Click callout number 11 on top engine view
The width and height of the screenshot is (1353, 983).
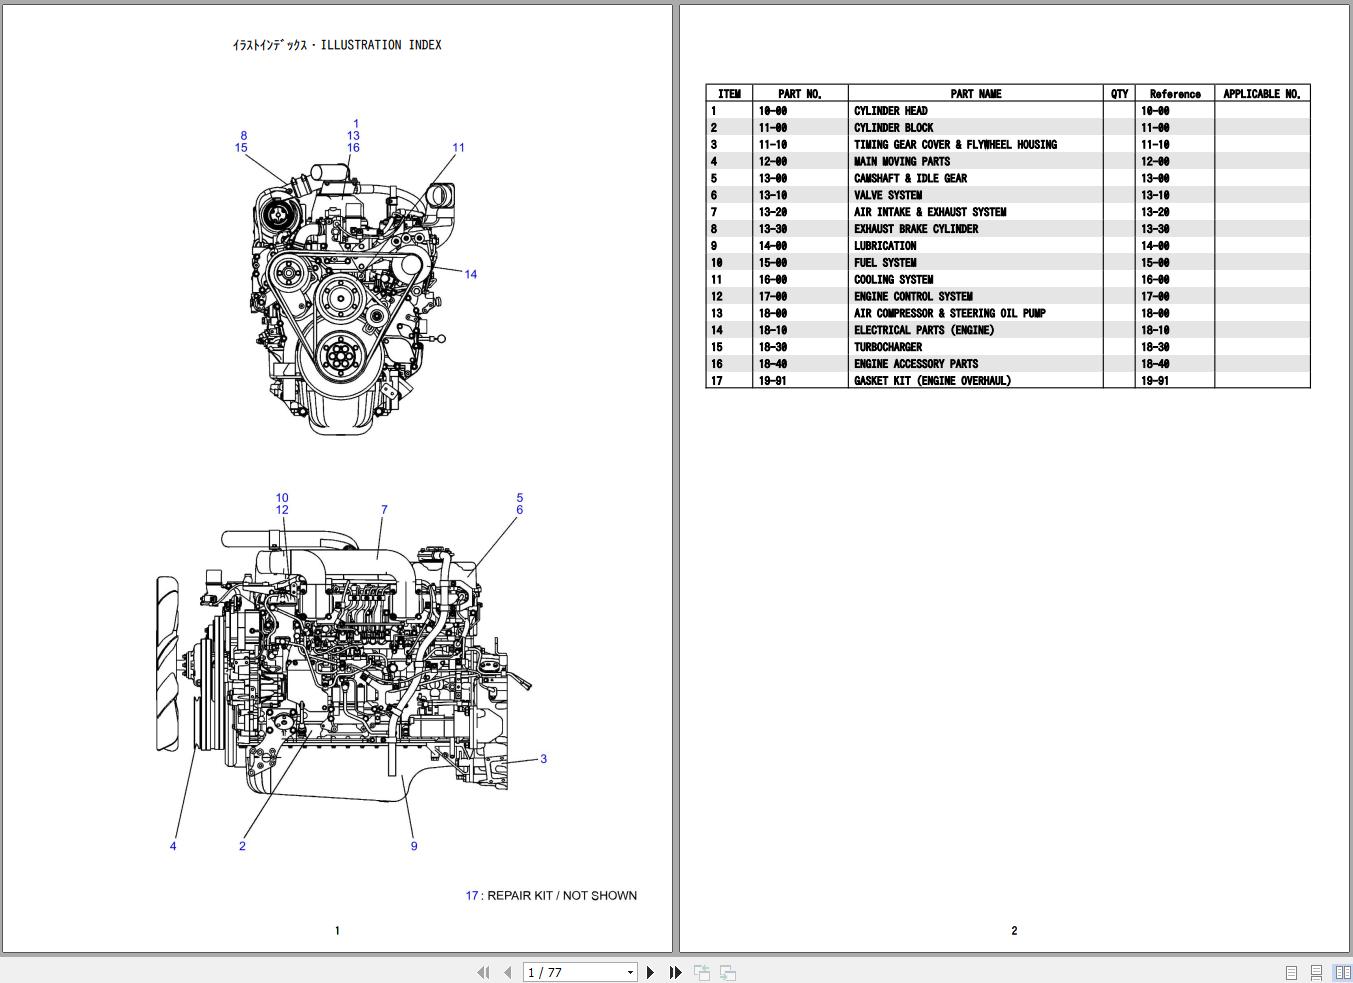[x=459, y=147]
